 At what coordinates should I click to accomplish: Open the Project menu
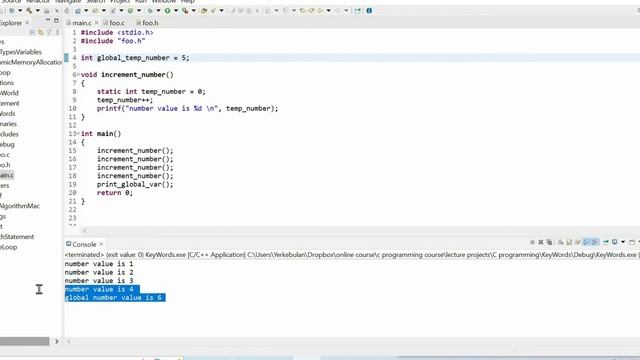(120, 2)
